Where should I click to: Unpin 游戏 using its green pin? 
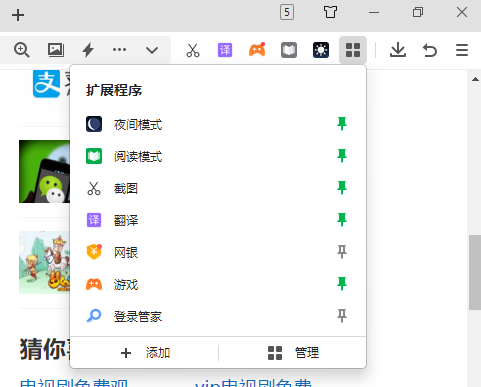point(342,284)
